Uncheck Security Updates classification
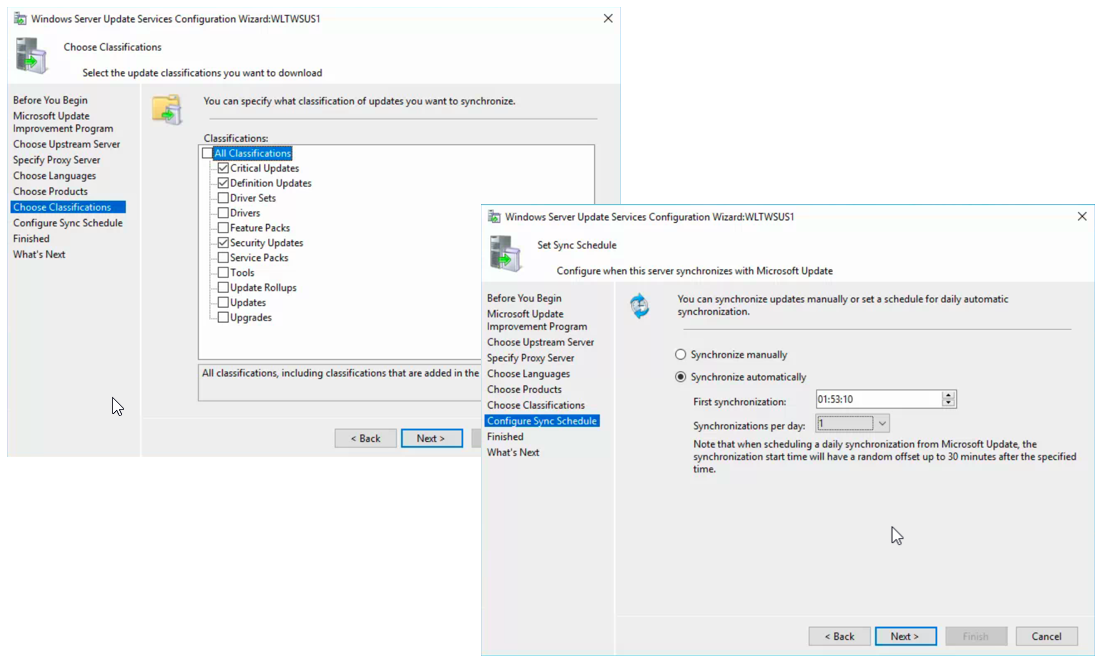The image size is (1104, 662). (223, 243)
